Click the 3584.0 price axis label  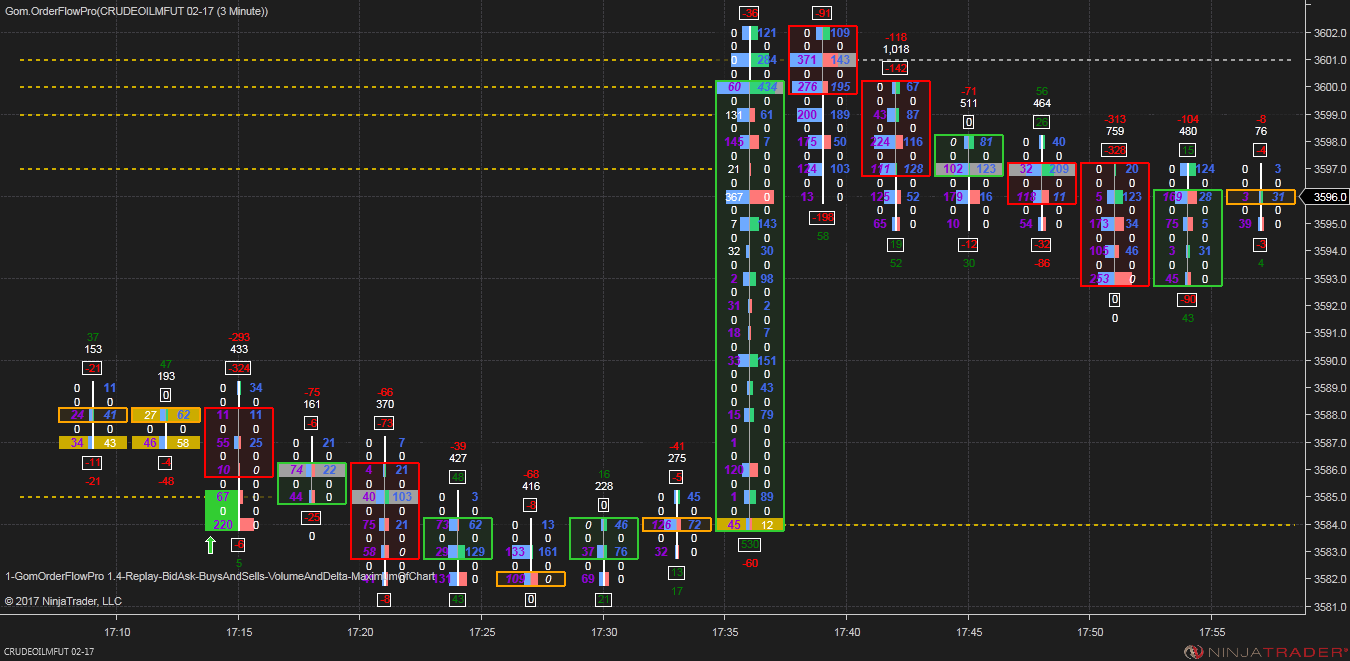[x=1330, y=524]
